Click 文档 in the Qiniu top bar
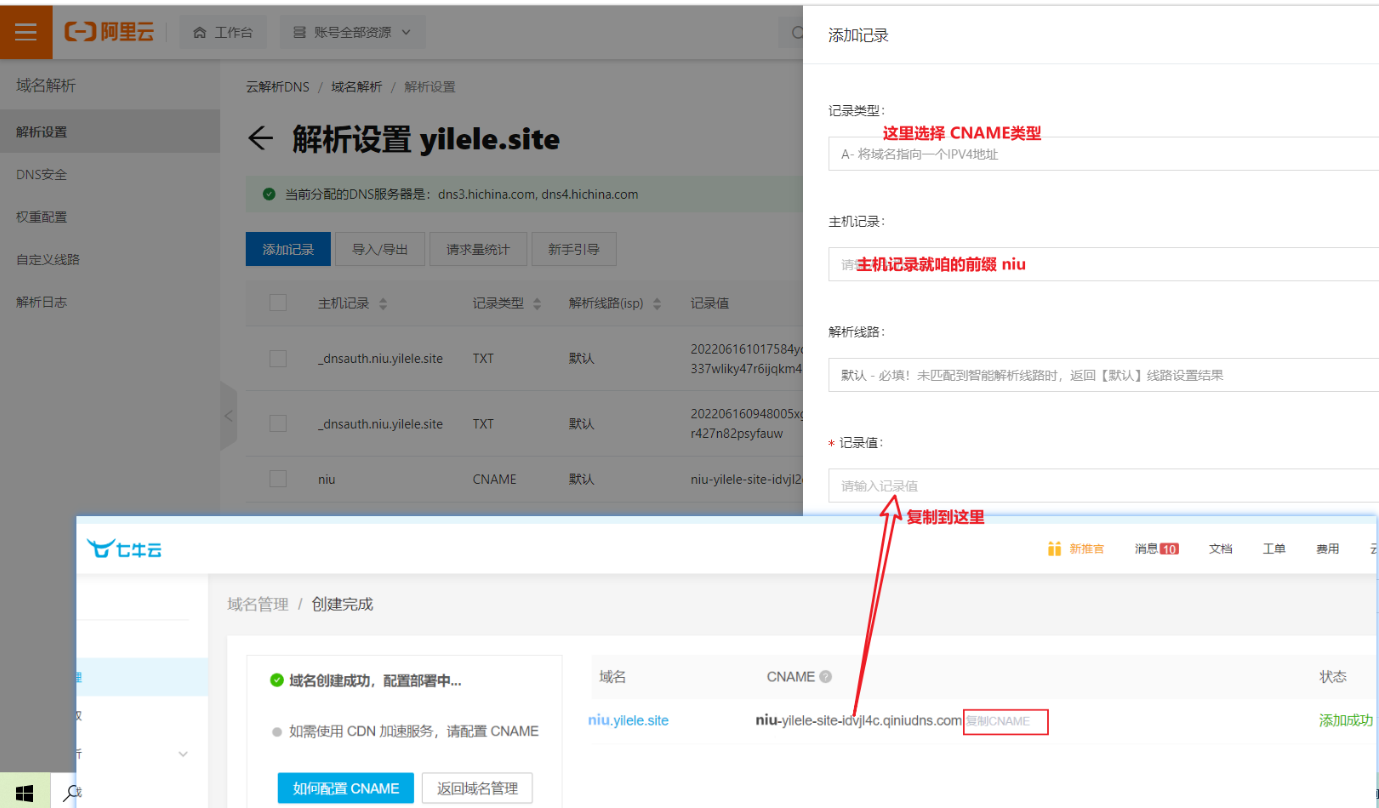 [x=1220, y=549]
